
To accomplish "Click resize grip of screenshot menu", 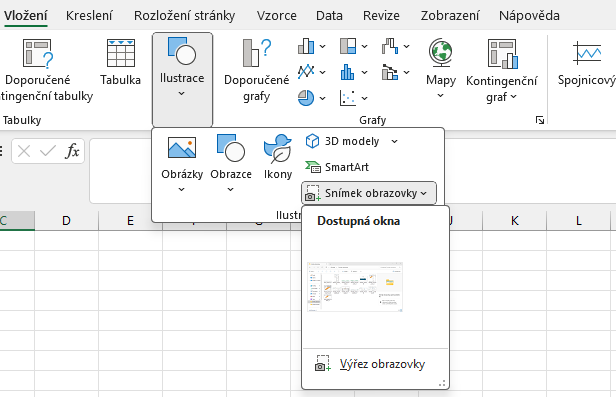I will pyautogui.click(x=442, y=383).
